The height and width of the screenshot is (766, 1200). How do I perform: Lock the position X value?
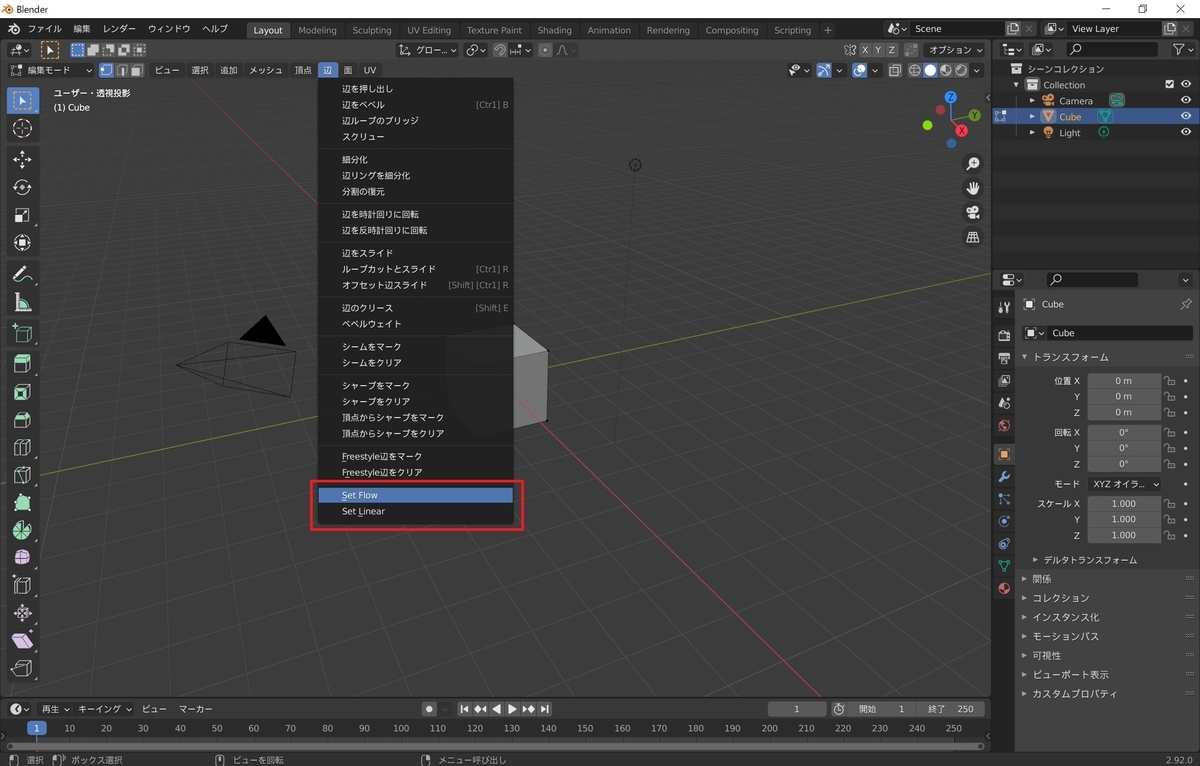1169,381
